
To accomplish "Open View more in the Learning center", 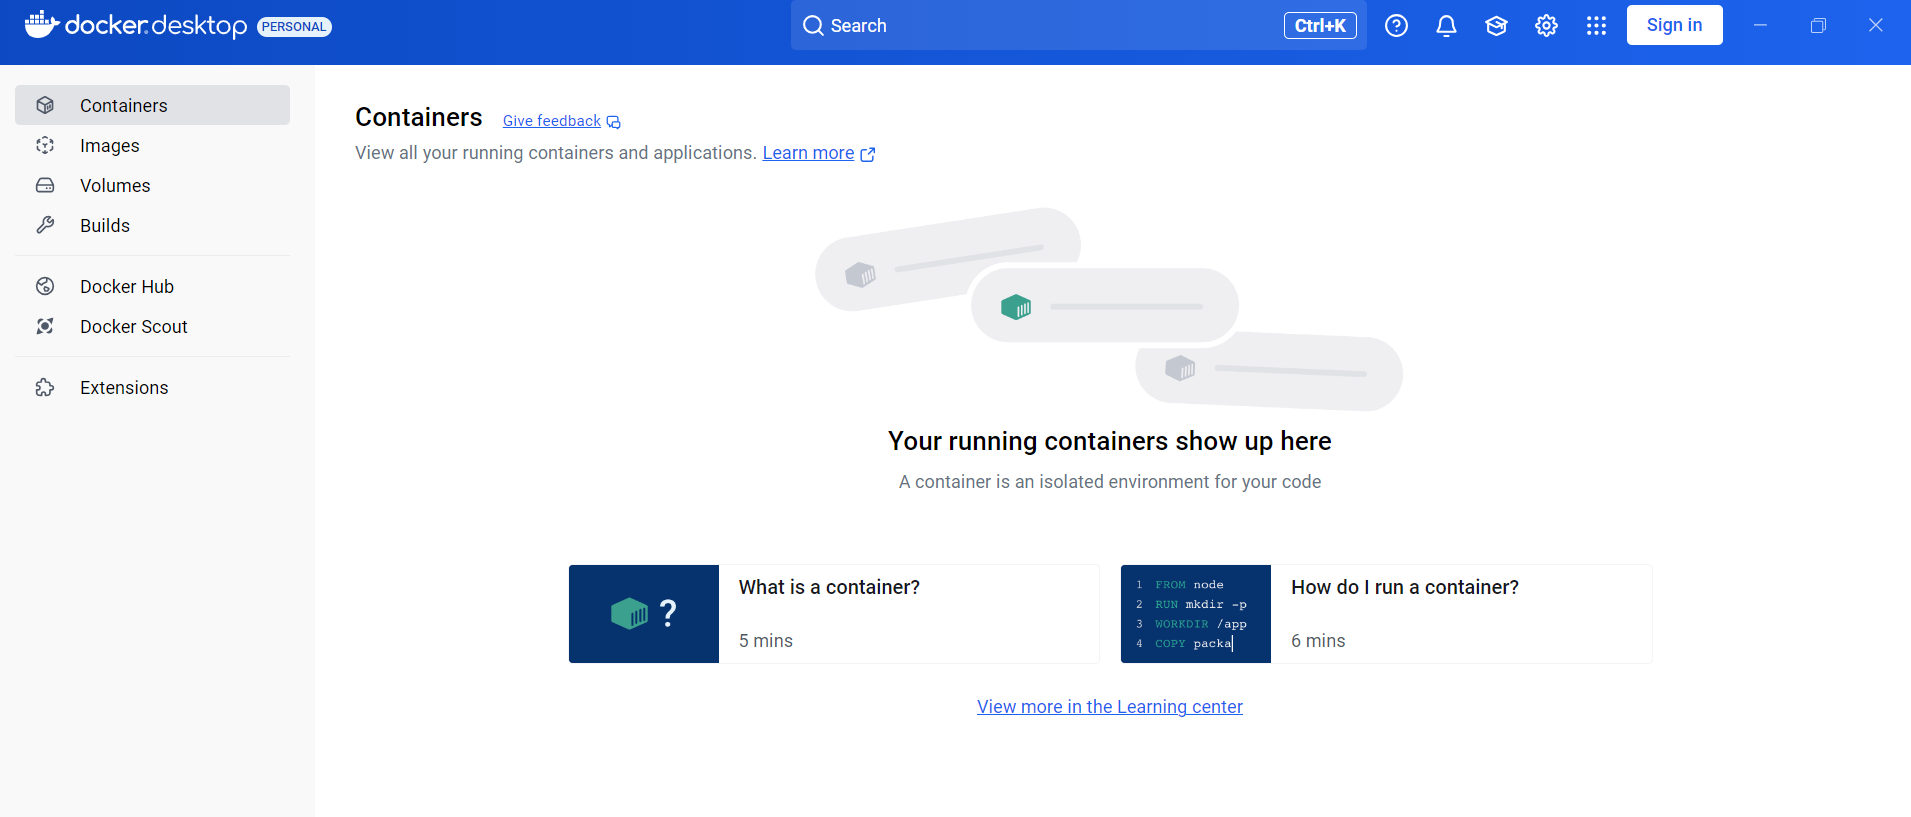I will [x=1110, y=706].
